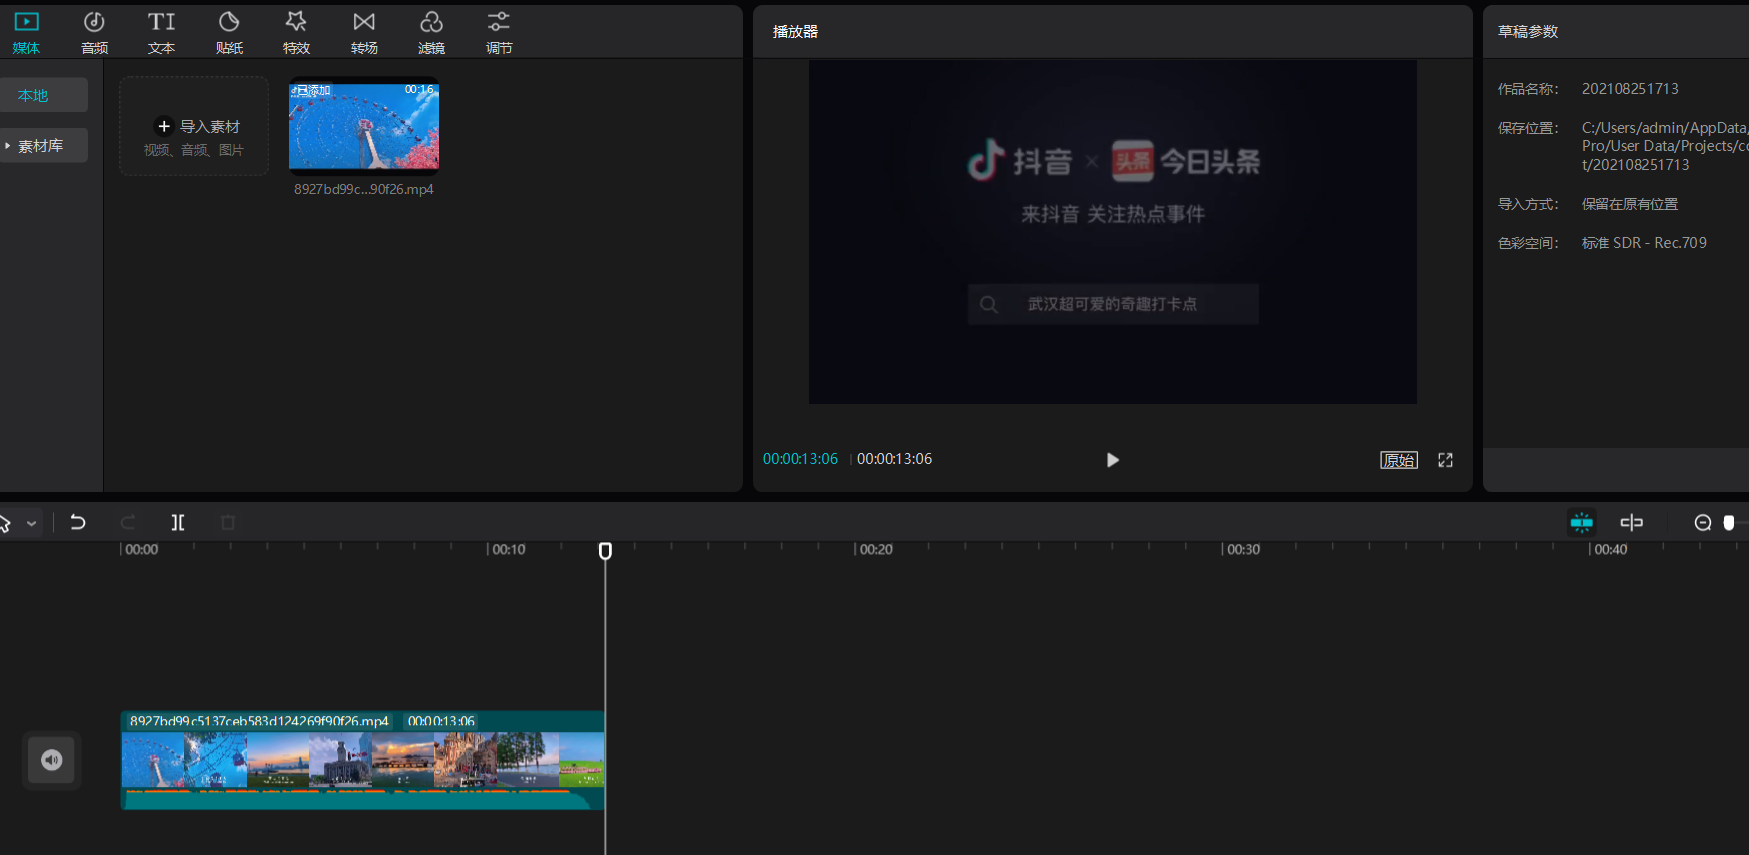Open the 特效 effects tab
Screen dimensions: 1749x855
296,32
